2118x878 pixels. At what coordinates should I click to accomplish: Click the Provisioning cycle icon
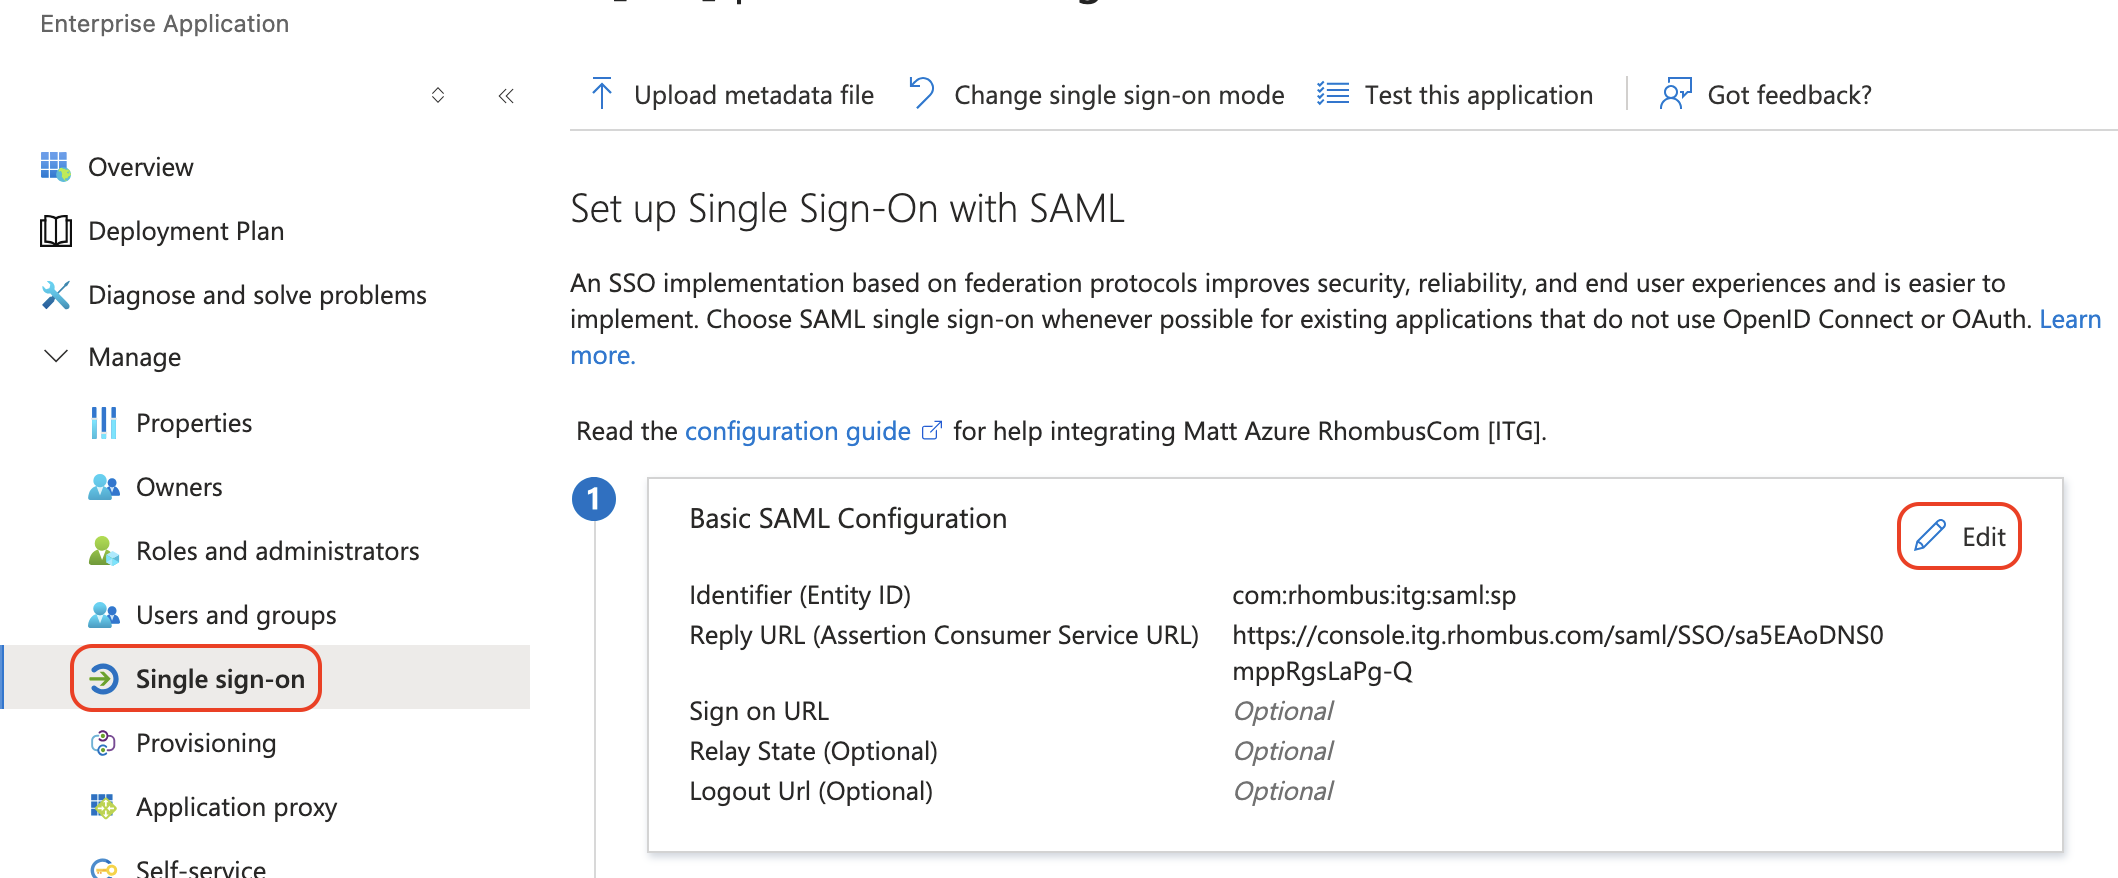103,743
